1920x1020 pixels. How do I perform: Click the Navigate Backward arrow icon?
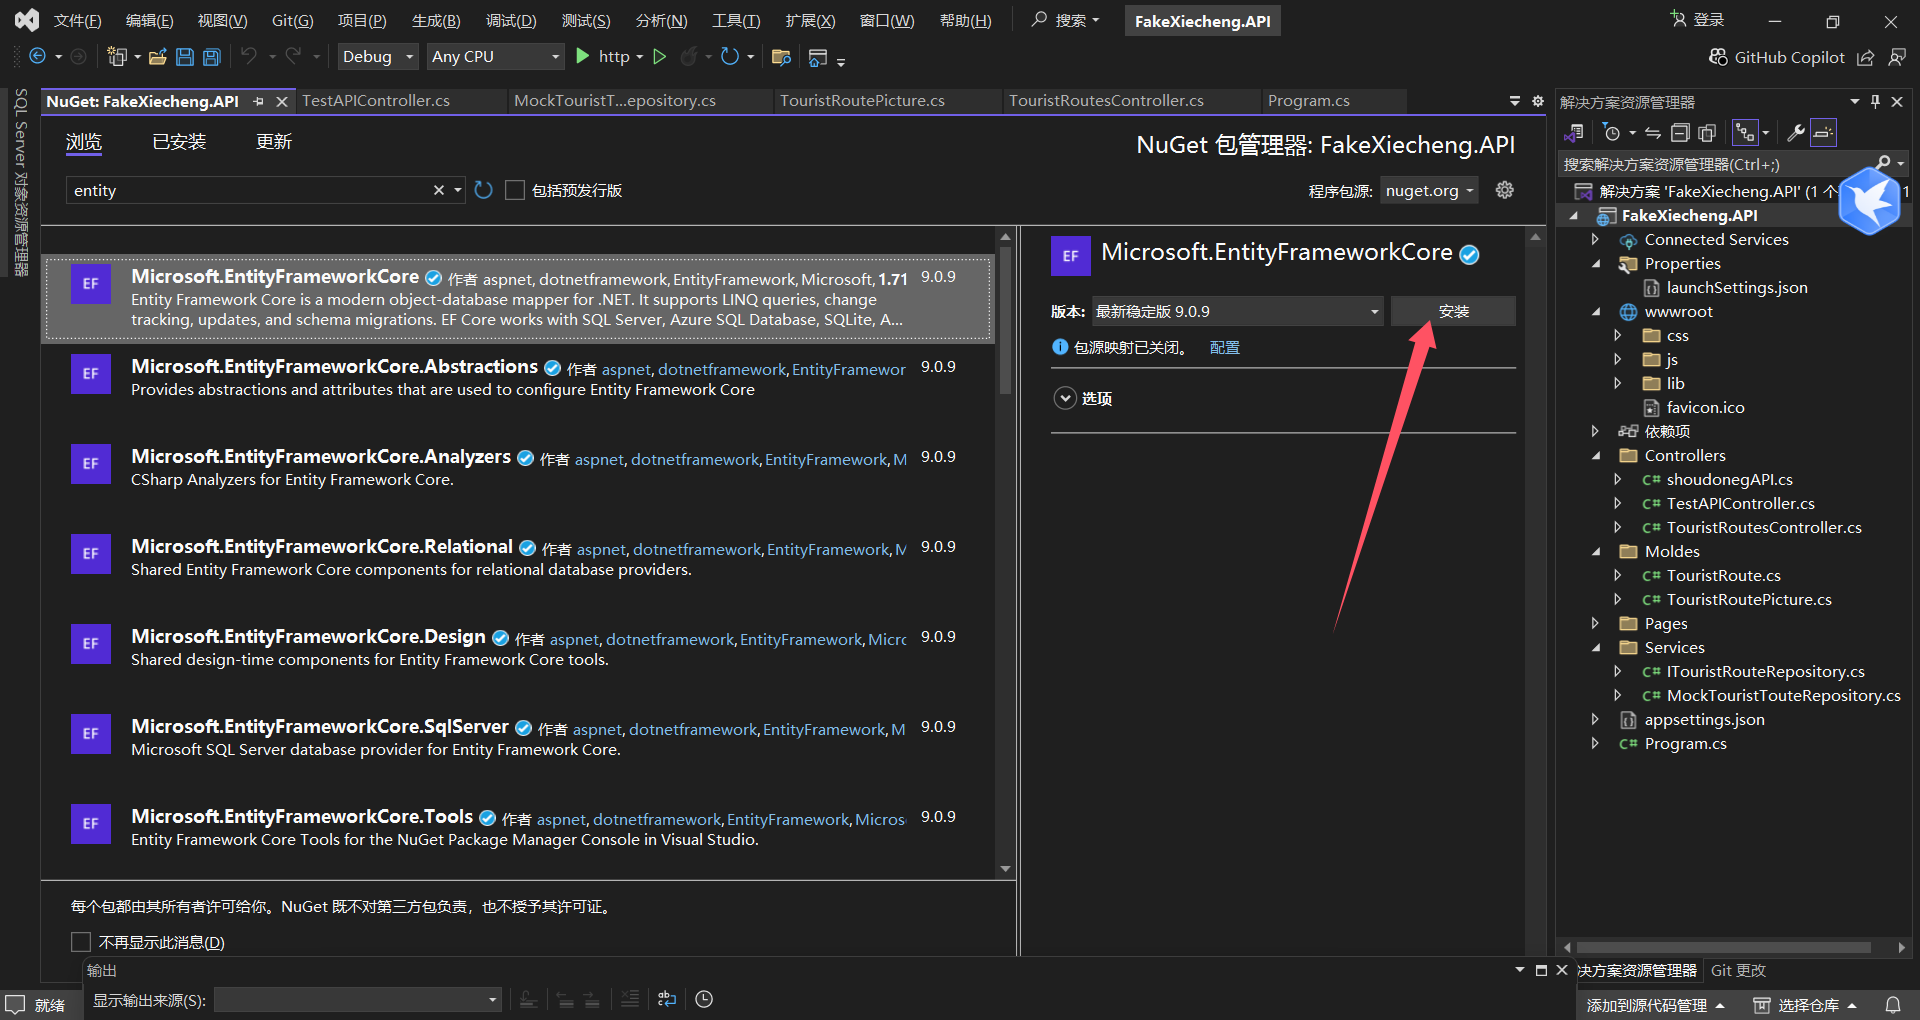[x=37, y=57]
